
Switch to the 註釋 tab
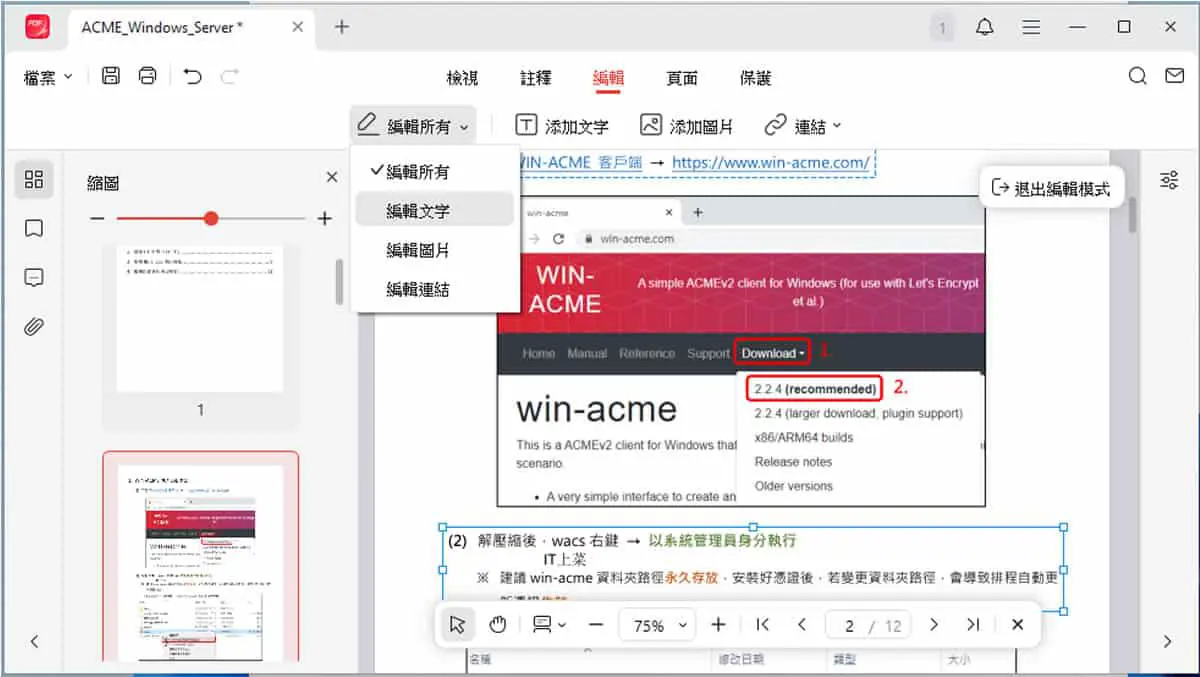(535, 78)
